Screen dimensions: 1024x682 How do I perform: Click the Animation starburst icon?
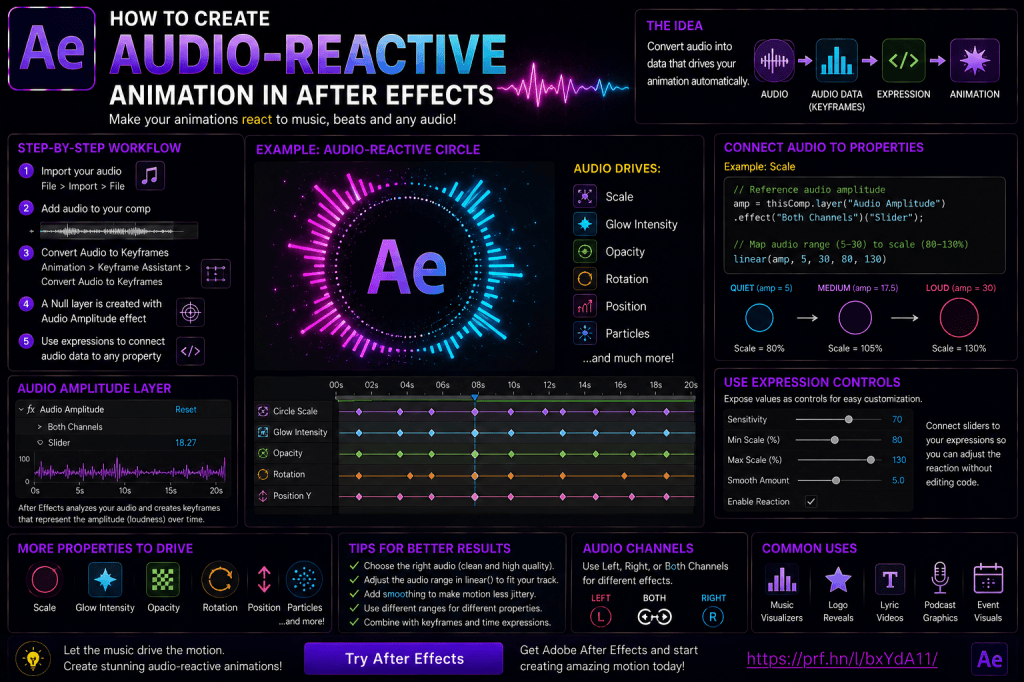click(x=974, y=61)
